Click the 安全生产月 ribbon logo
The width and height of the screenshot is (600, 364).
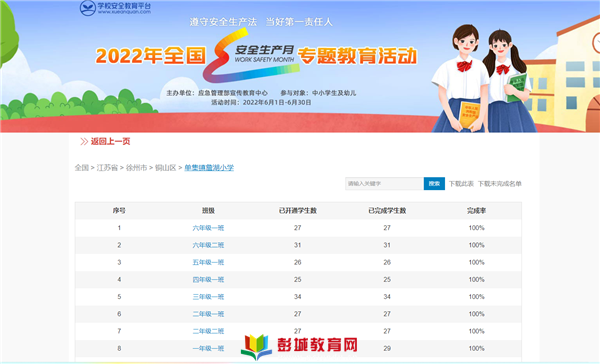coord(251,55)
